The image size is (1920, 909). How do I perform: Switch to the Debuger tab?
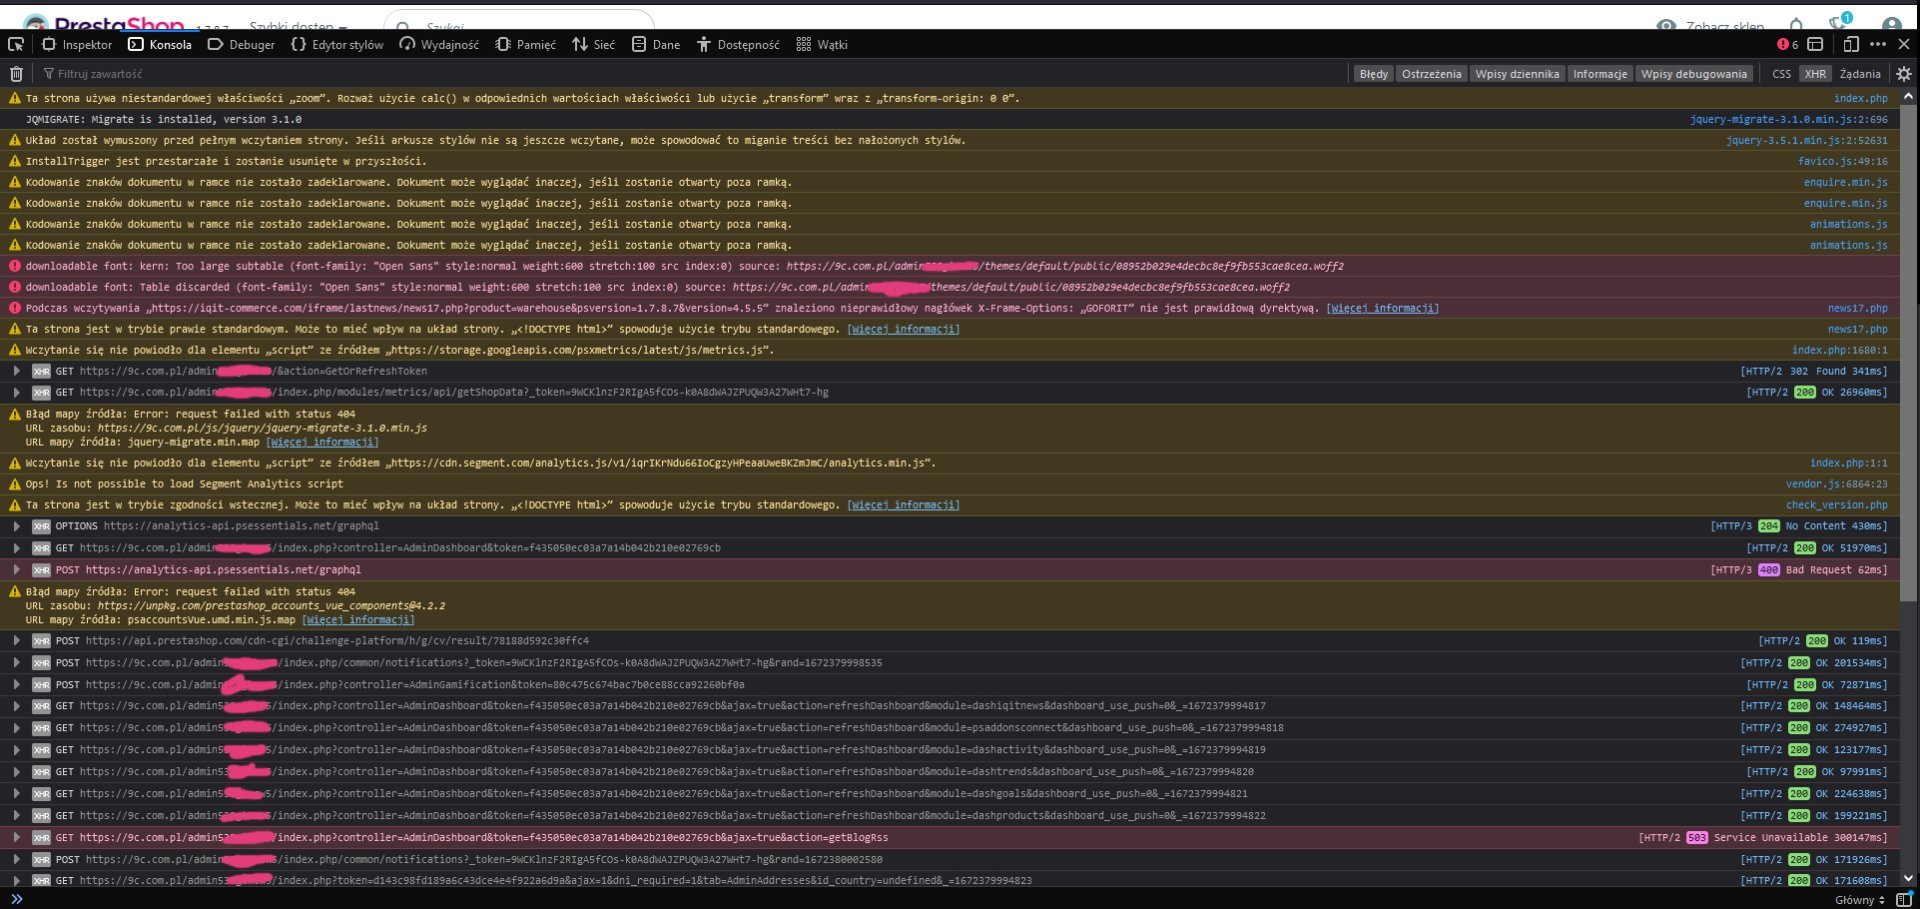(241, 44)
